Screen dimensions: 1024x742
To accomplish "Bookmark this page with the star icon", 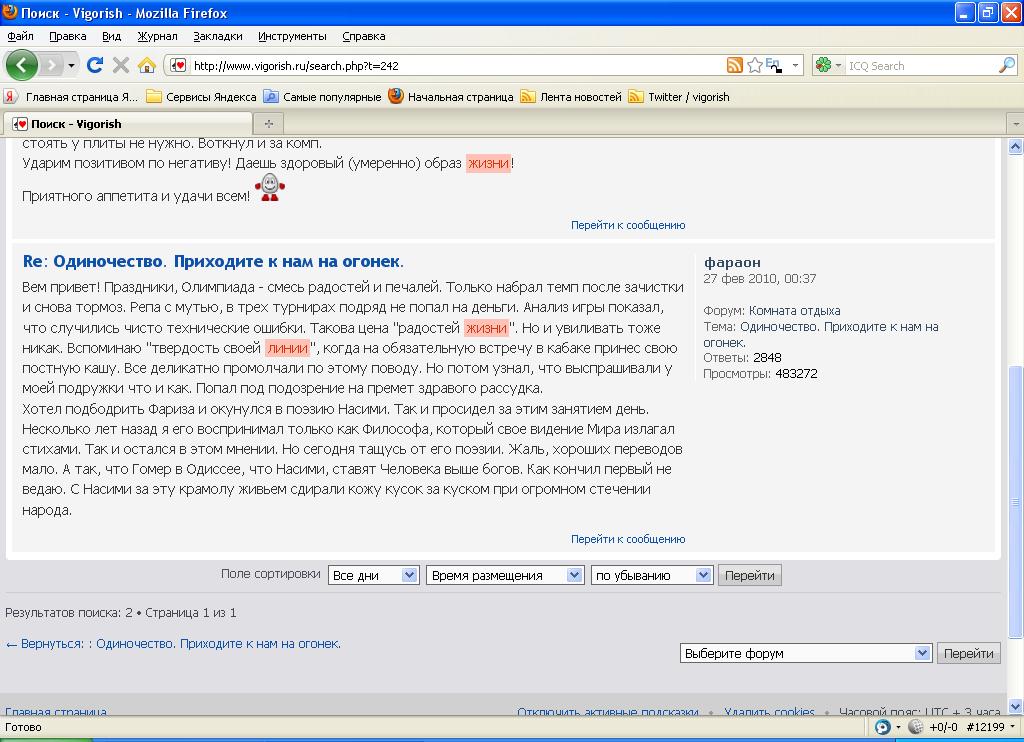I will coord(755,65).
